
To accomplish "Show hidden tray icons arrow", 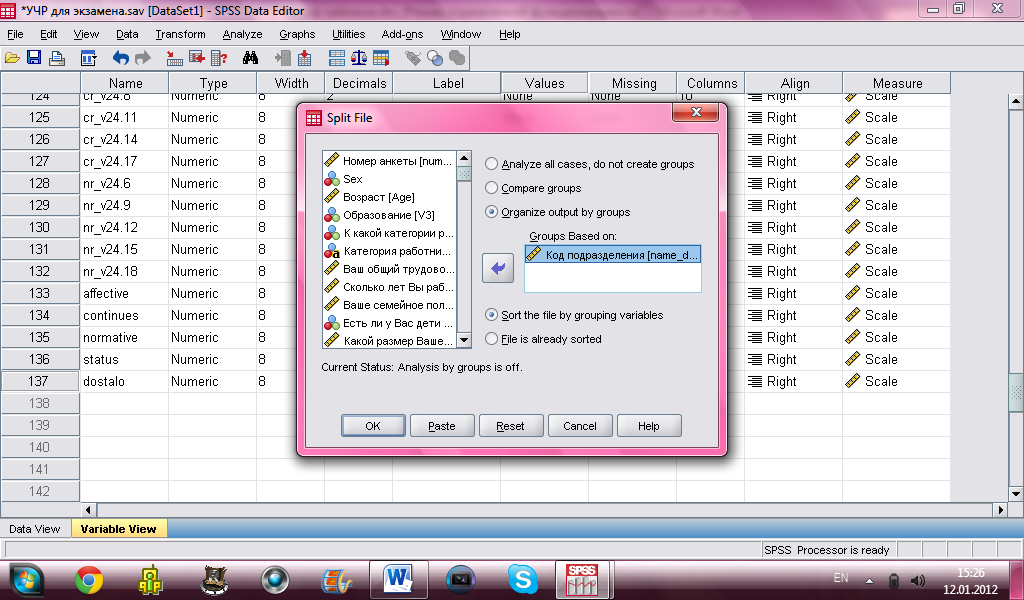I will pos(869,580).
